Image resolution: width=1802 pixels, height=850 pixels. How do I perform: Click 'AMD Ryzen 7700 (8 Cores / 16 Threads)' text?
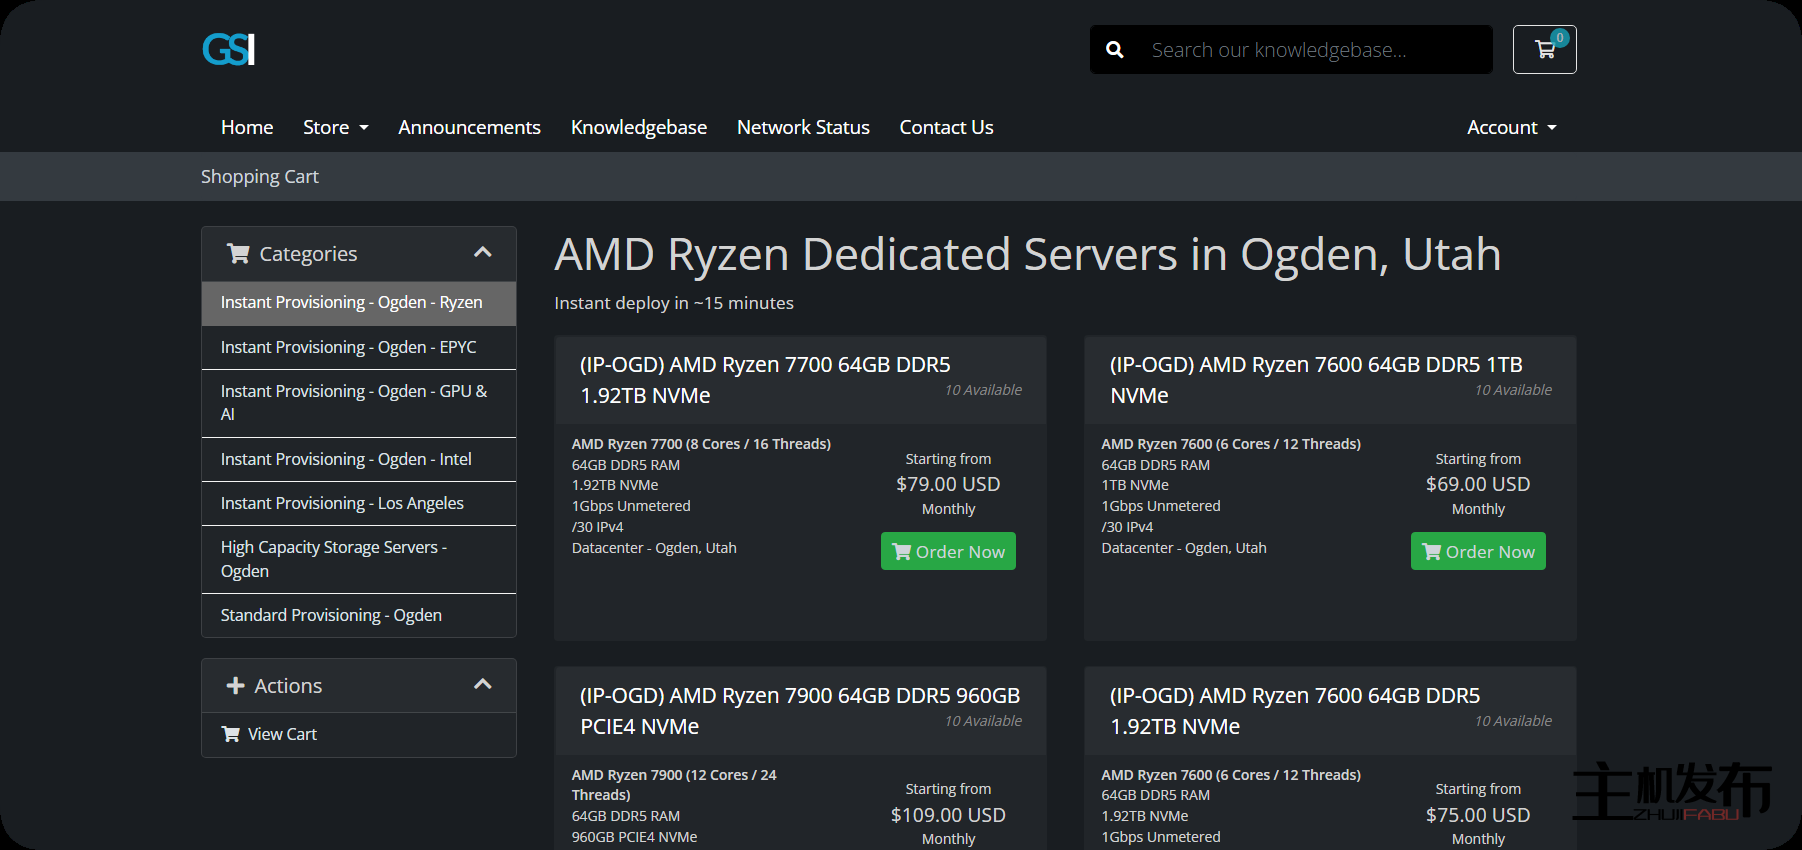[701, 444]
